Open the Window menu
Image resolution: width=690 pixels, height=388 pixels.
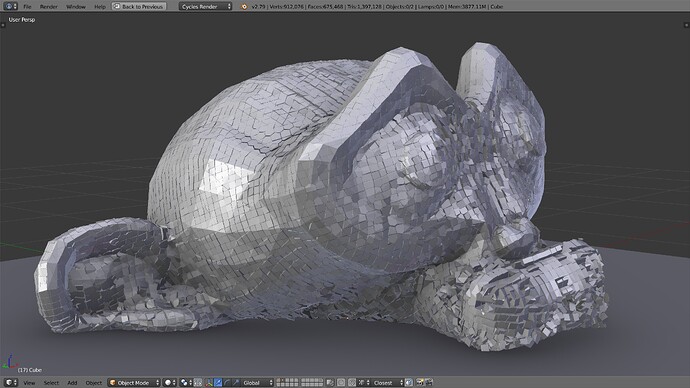[76, 7]
